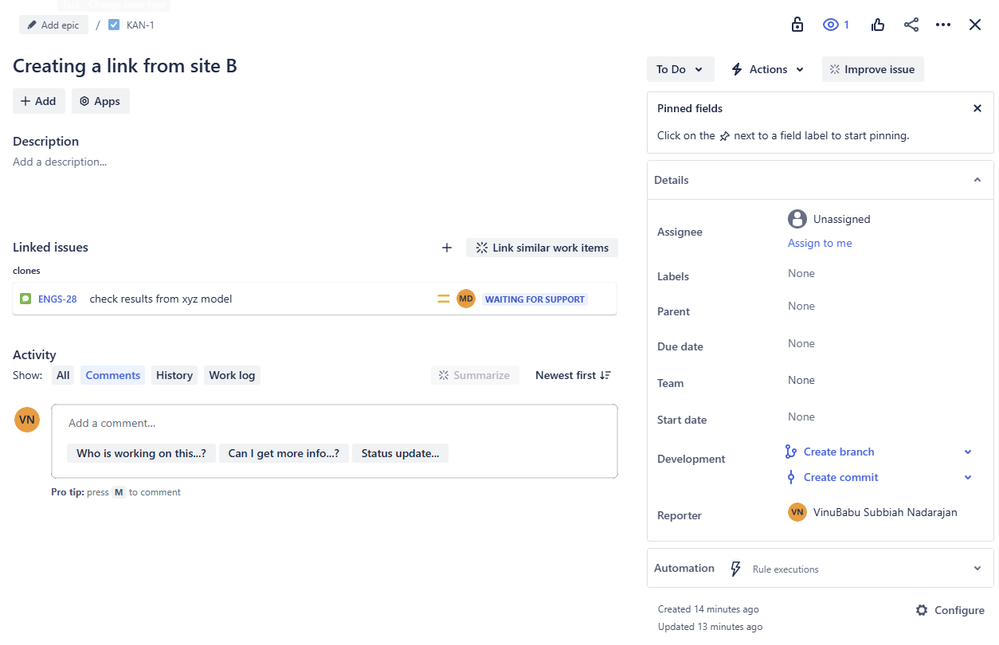Toggle Newest first sort order
This screenshot has height=645, width=999.
pos(573,375)
